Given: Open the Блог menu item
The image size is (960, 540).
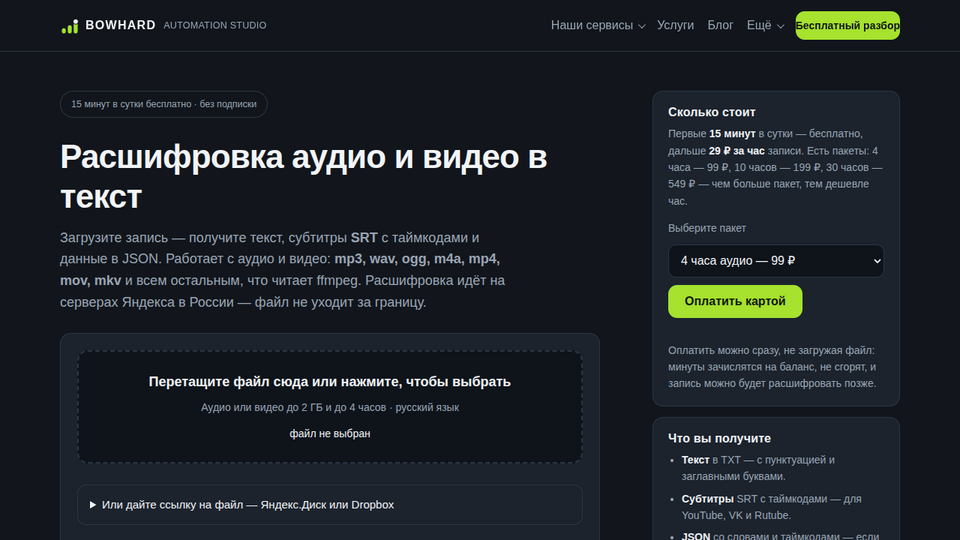Looking at the screenshot, I should (720, 25).
